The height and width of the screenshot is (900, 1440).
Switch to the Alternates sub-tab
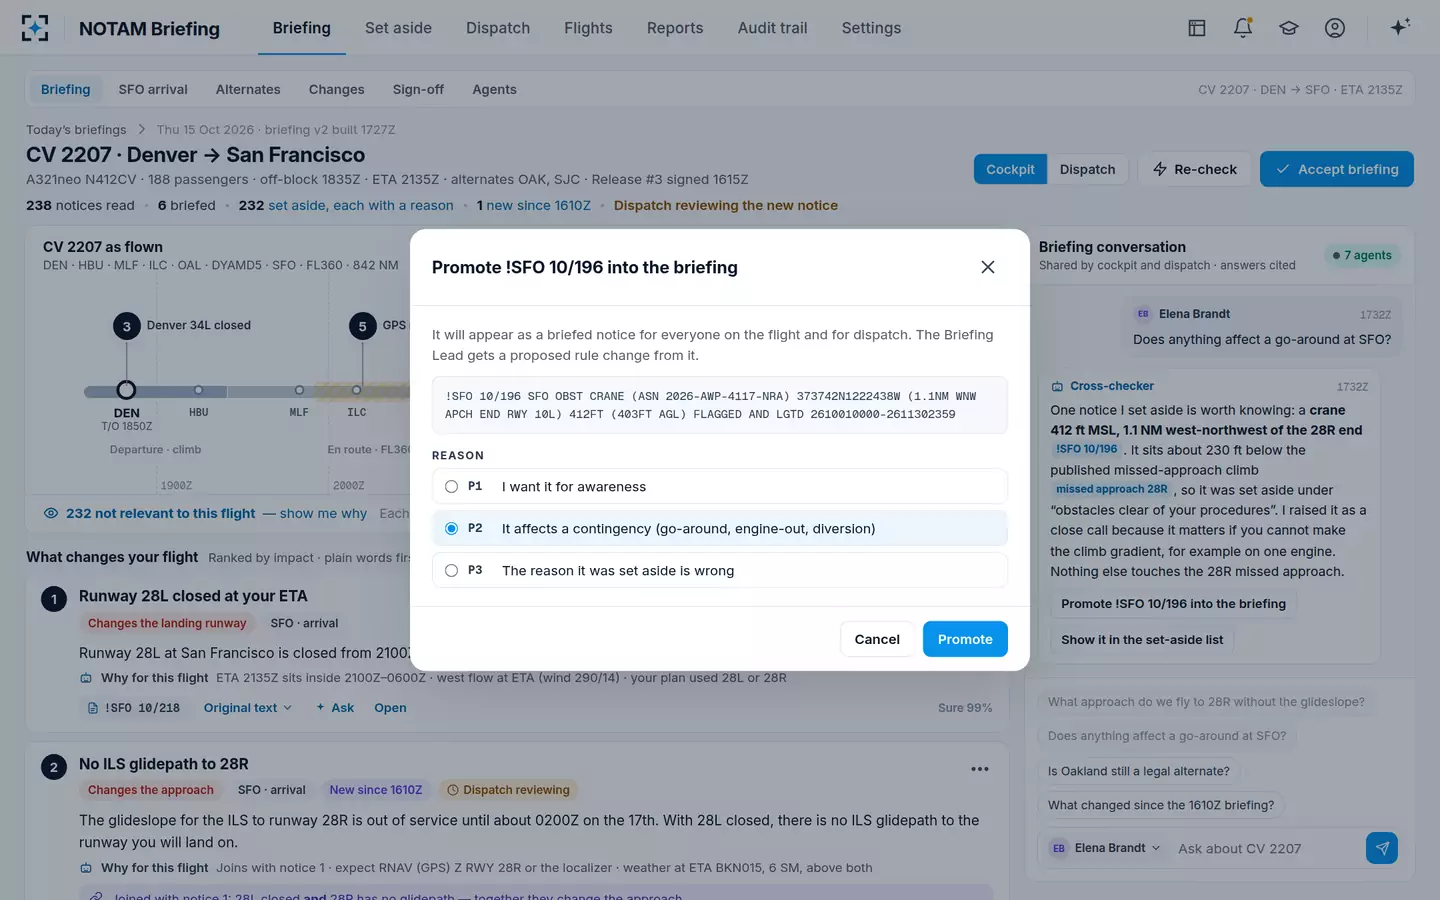coord(248,89)
